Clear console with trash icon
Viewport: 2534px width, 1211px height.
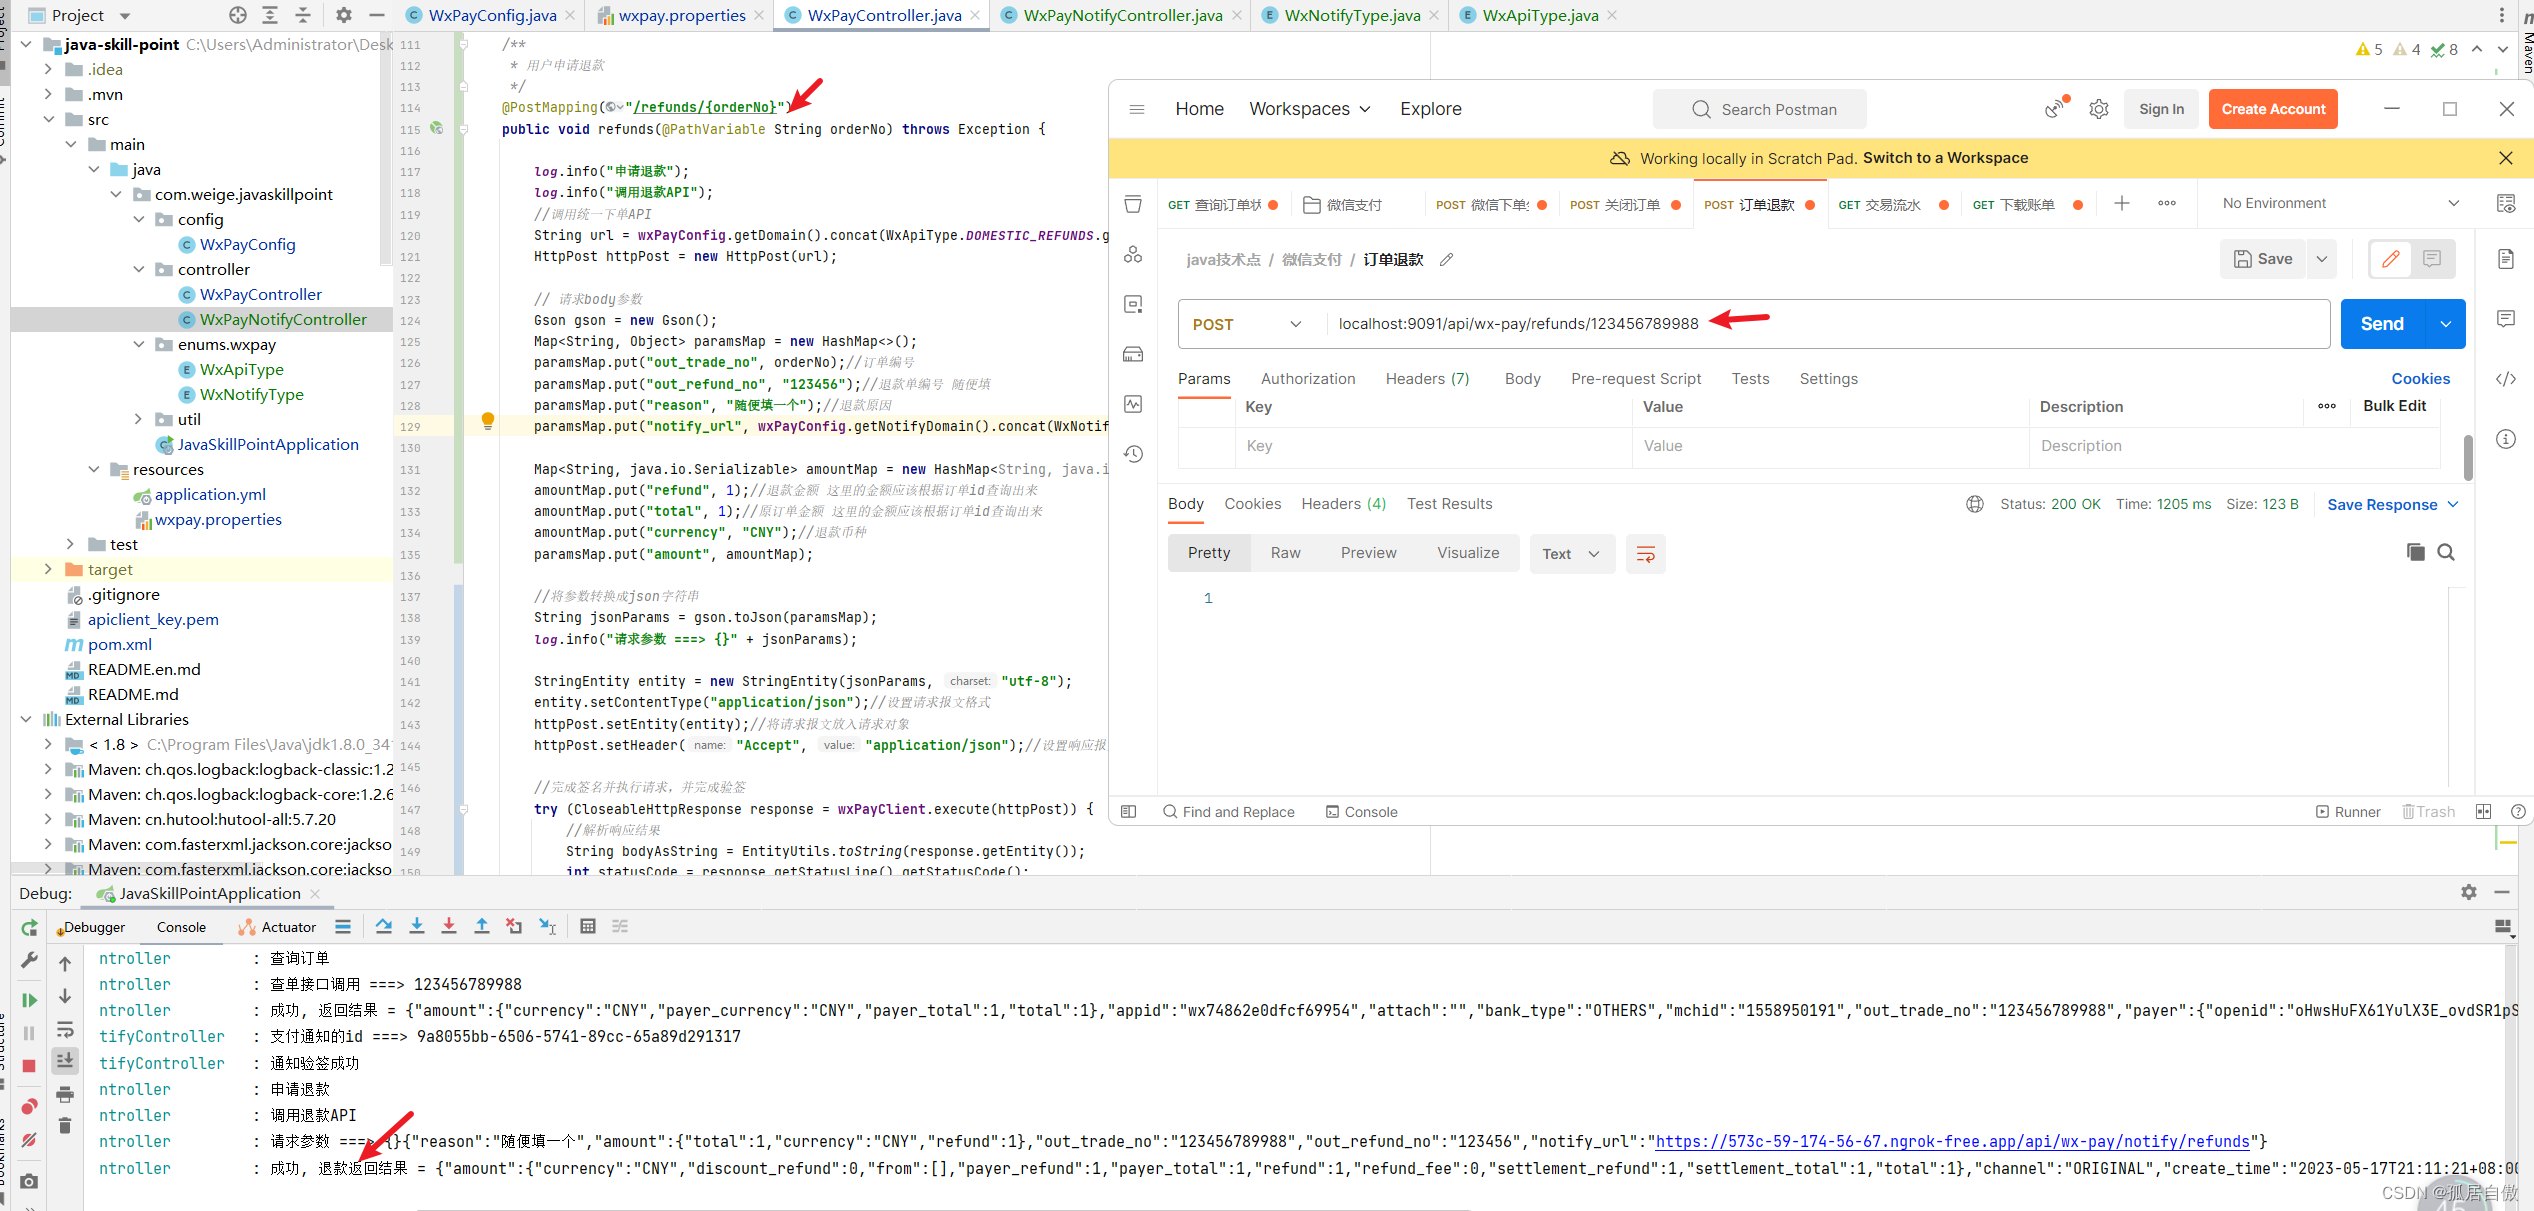point(65,1126)
